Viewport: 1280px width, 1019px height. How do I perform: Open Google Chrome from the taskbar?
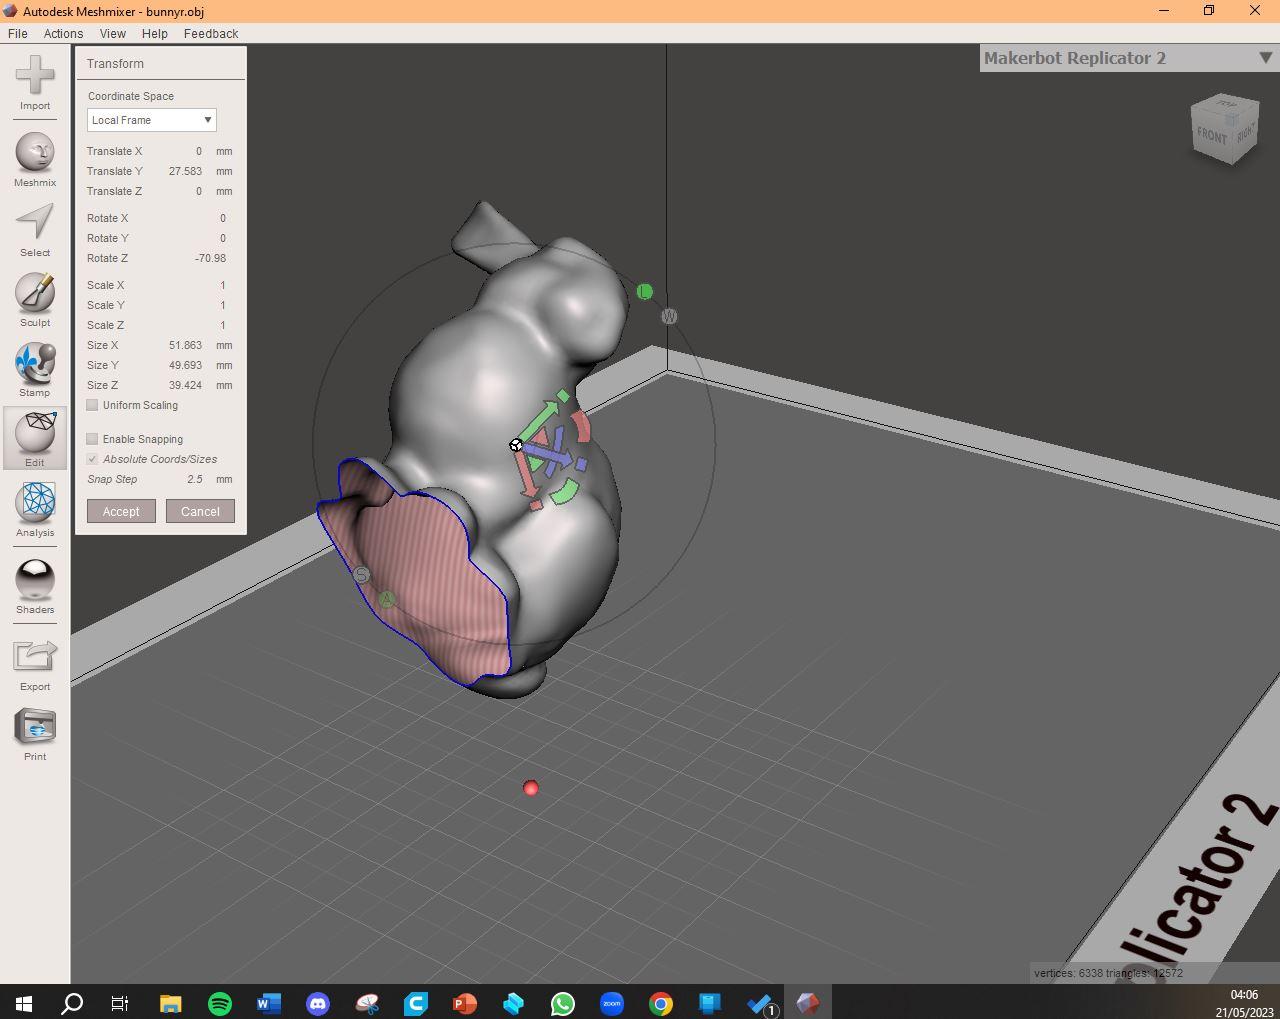pos(661,1003)
